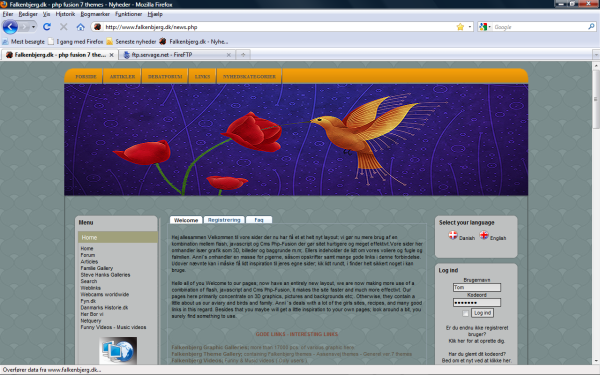Image resolution: width=600 pixels, height=375 pixels.
Task: Open the Search link in the Menu
Action: [89, 281]
